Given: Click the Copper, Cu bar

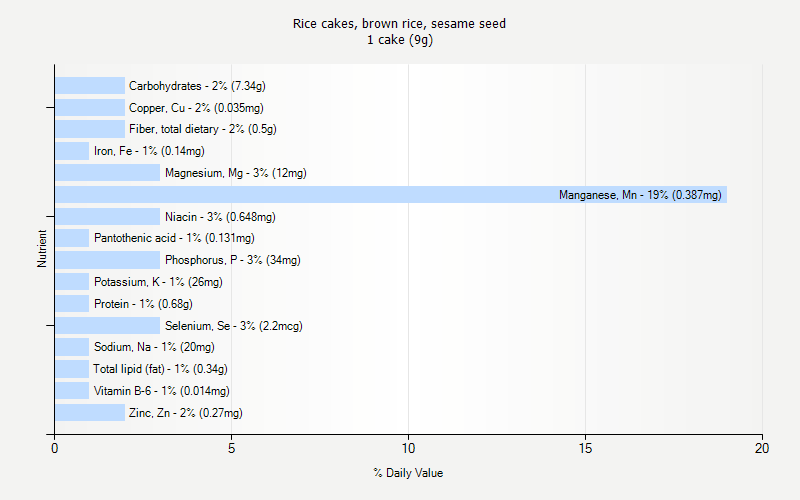Looking at the screenshot, I should click(x=90, y=108).
